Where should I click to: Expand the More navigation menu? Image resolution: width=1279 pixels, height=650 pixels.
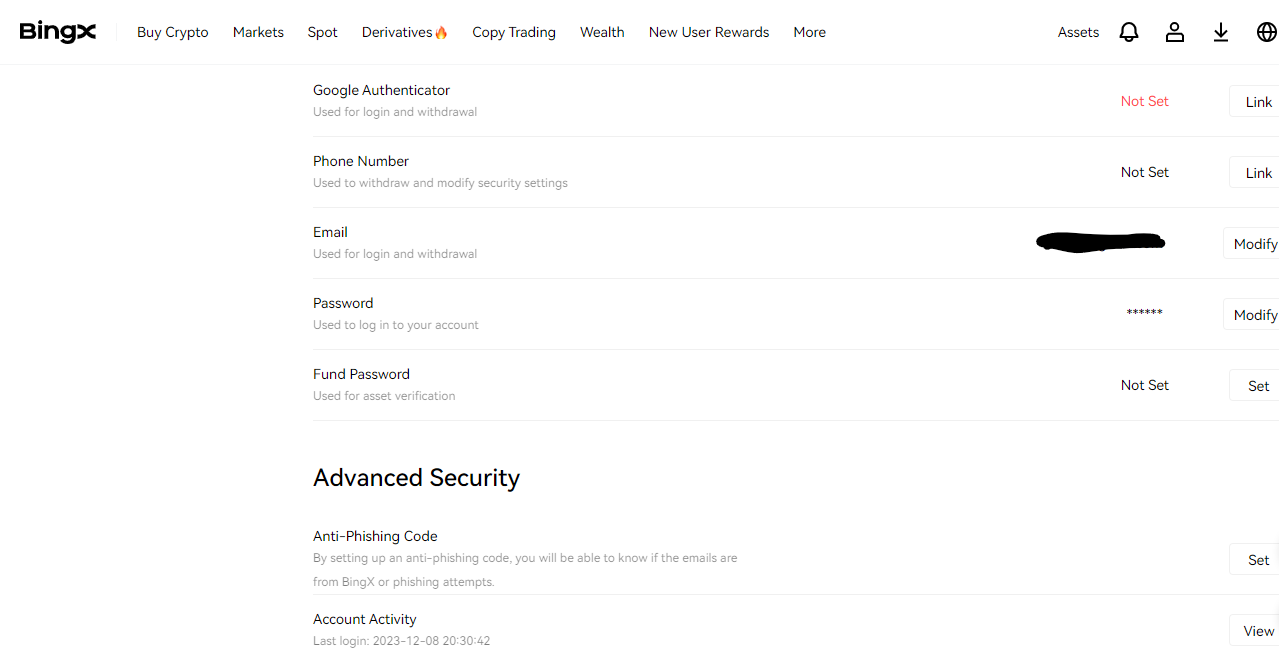(x=810, y=32)
